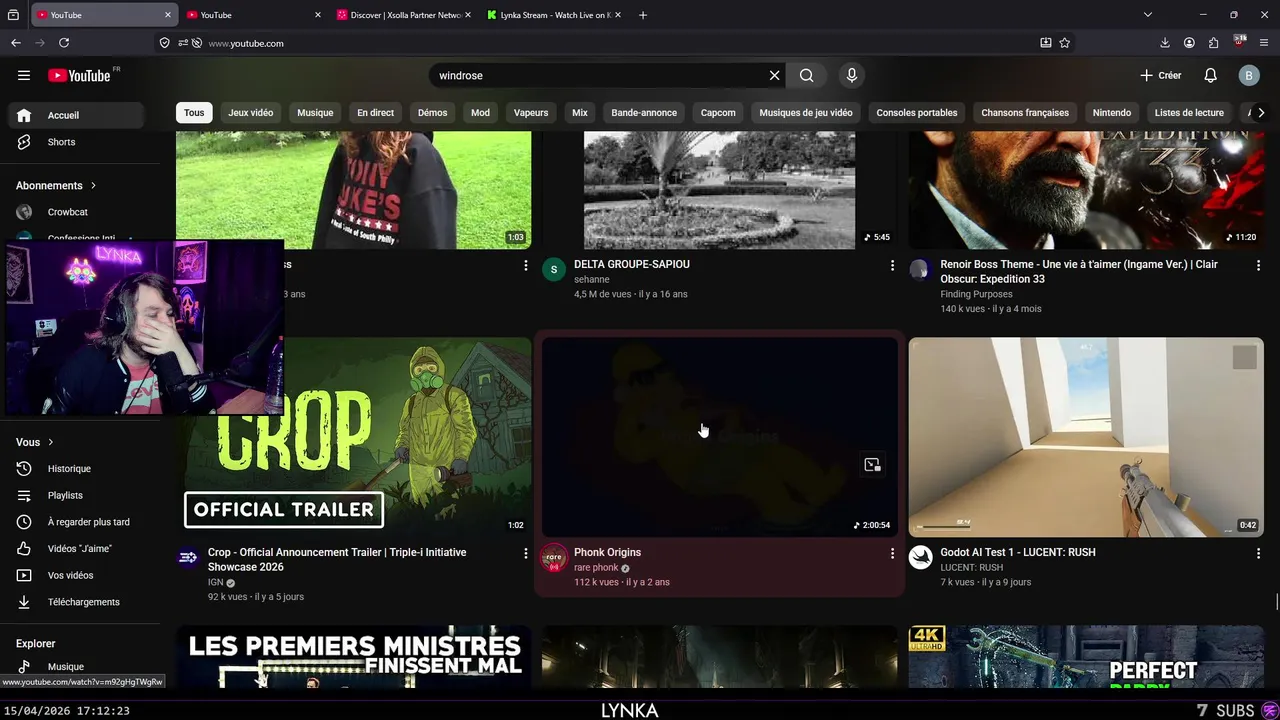This screenshot has height=720, width=1280.
Task: Click the LUCENT: RUSH channel avatar
Action: (x=920, y=558)
